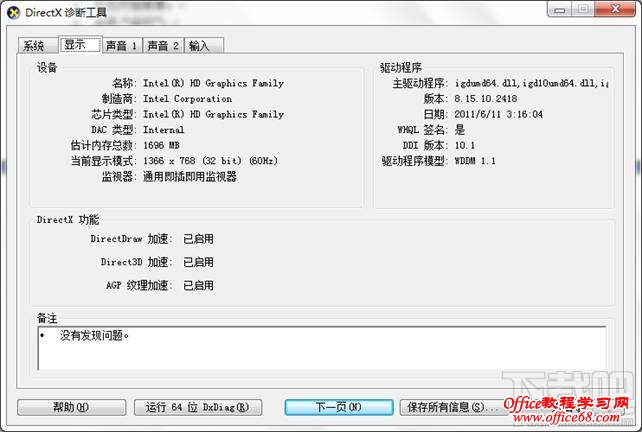Click 运行 64 位 DxDiag button

(x=198, y=407)
